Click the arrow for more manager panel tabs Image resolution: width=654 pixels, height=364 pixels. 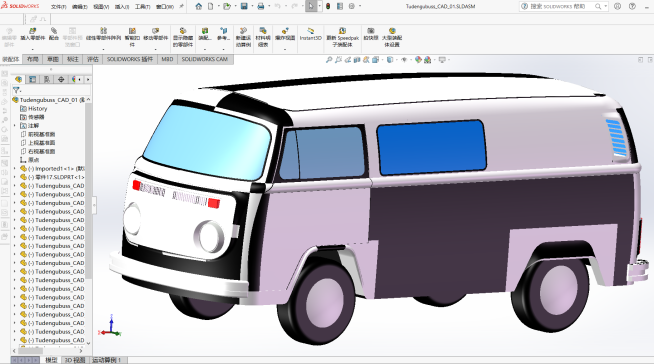(88, 79)
